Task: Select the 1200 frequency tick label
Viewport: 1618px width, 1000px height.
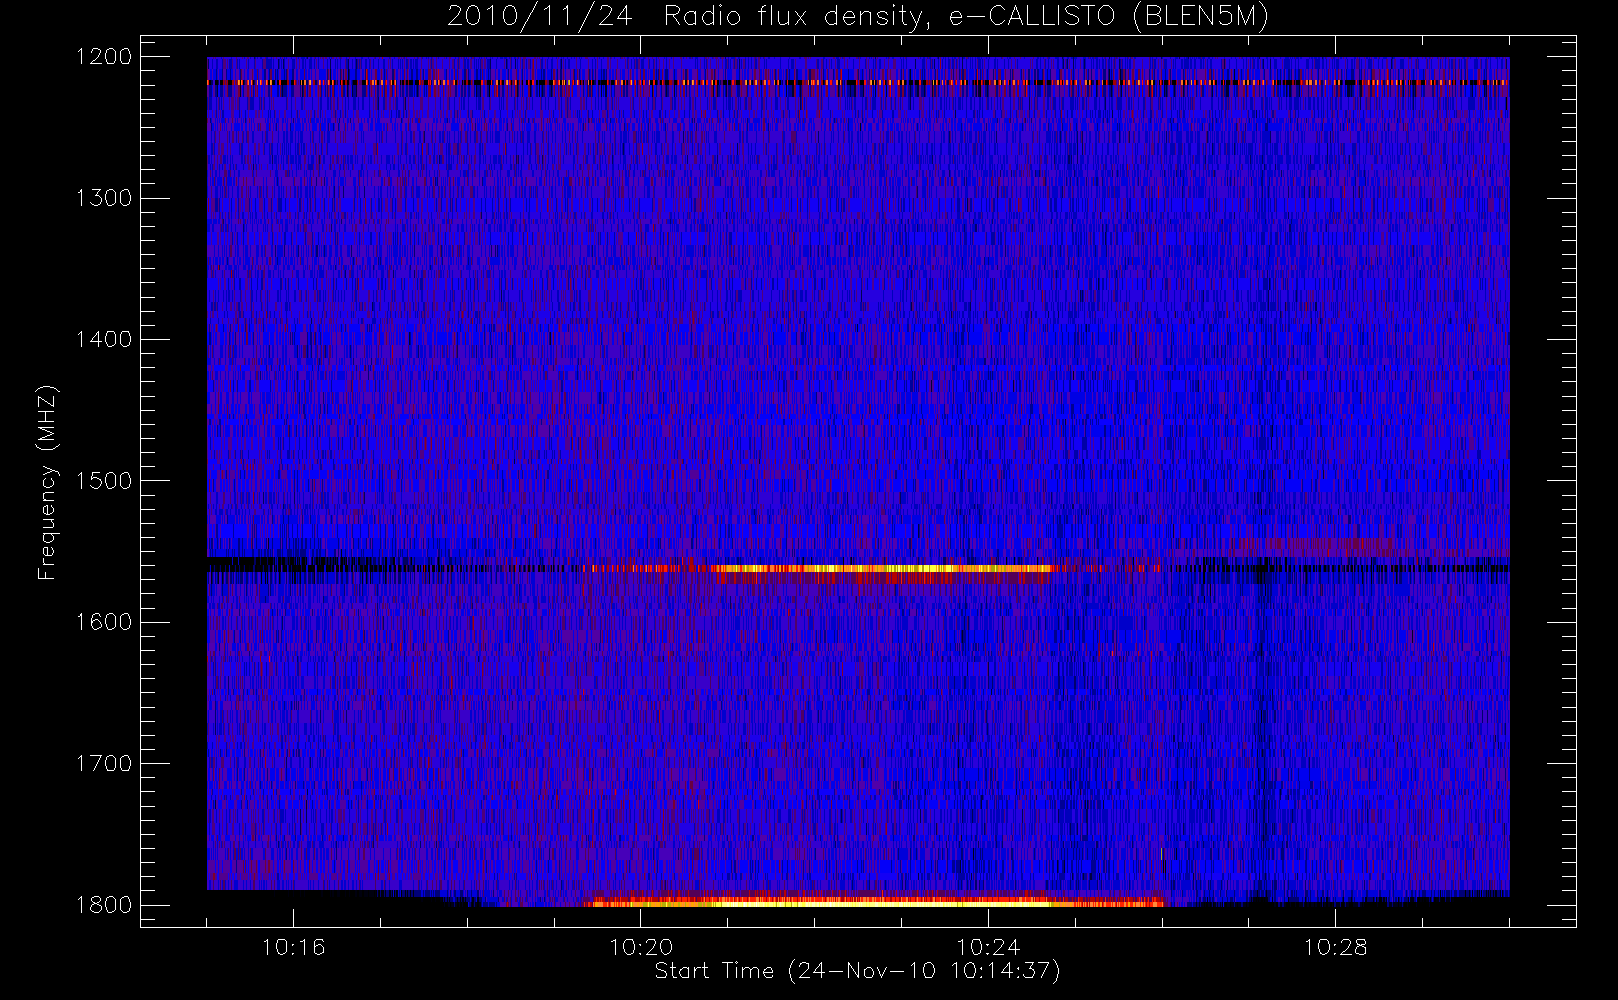Action: [x=104, y=57]
